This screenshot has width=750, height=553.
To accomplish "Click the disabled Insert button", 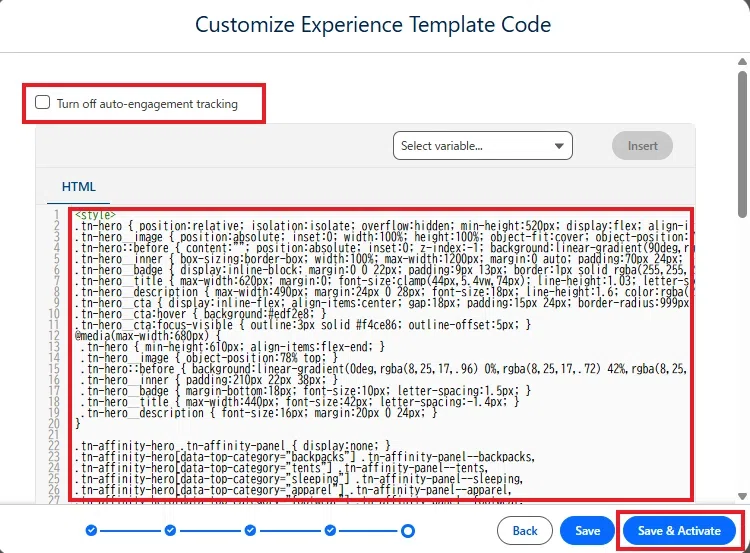I will [642, 146].
